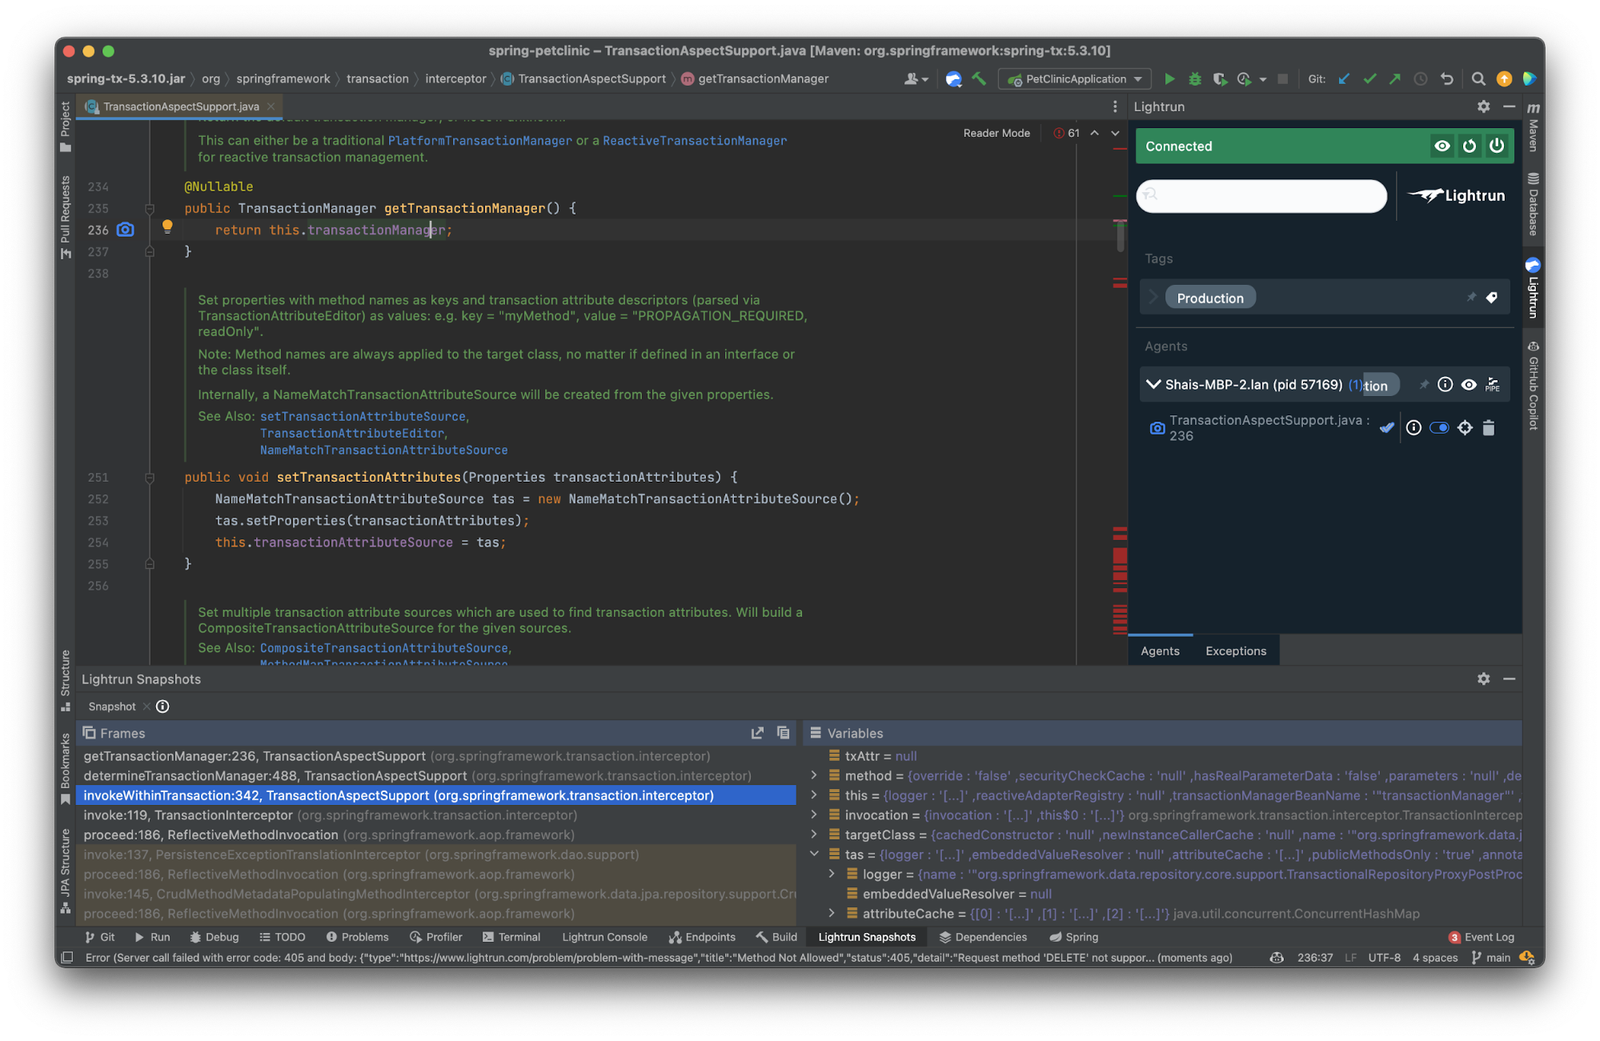Follow the NameMatchTransactionAttributeSource See Also link
The image size is (1600, 1041).
click(x=384, y=451)
